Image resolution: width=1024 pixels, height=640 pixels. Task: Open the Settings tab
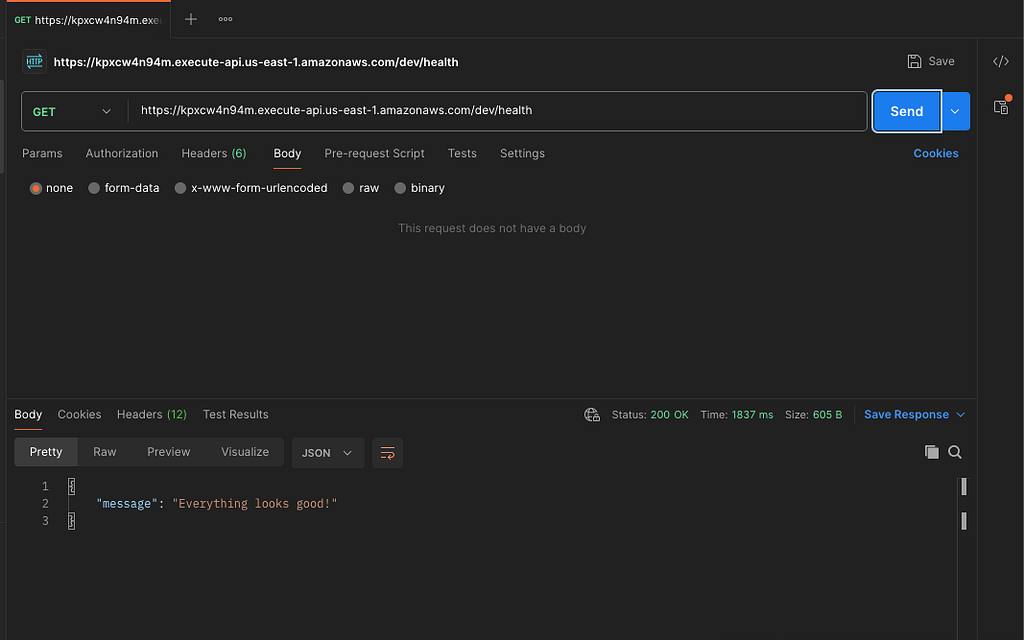coord(522,153)
